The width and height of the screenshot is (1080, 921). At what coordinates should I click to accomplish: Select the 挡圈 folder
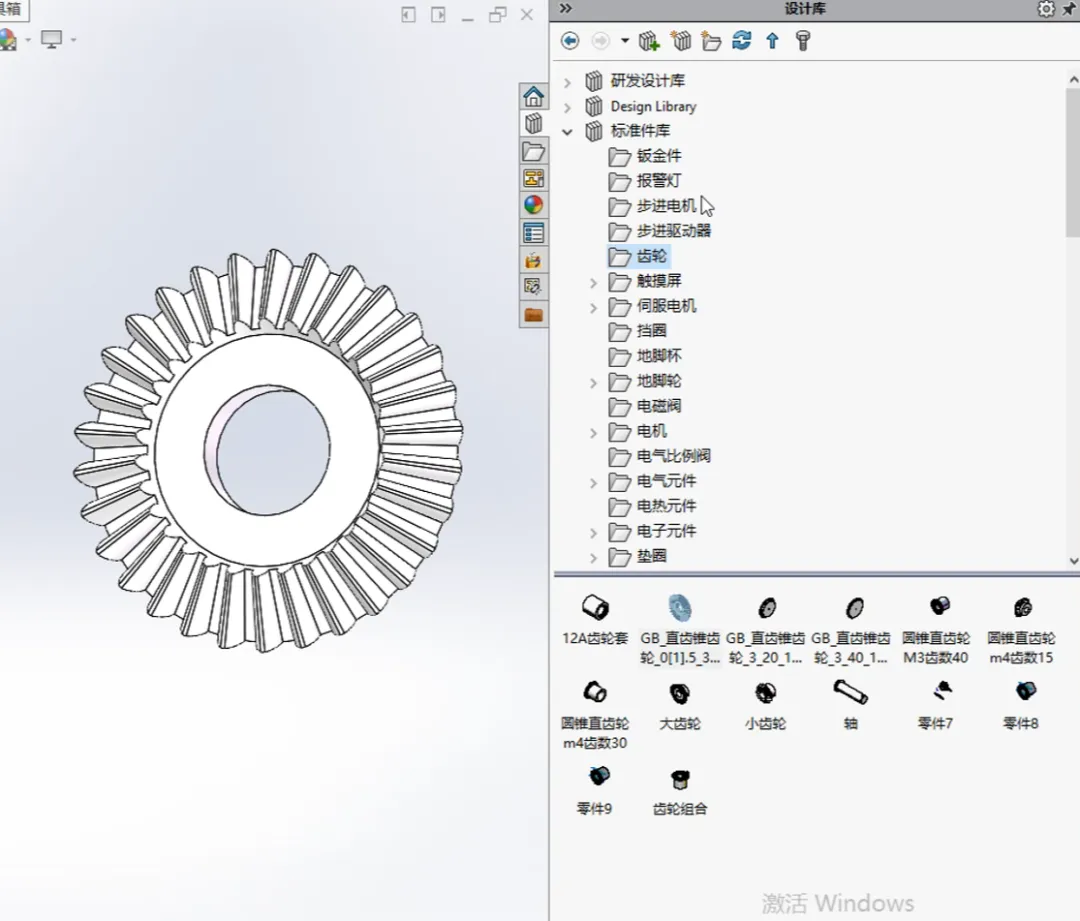tap(638, 331)
